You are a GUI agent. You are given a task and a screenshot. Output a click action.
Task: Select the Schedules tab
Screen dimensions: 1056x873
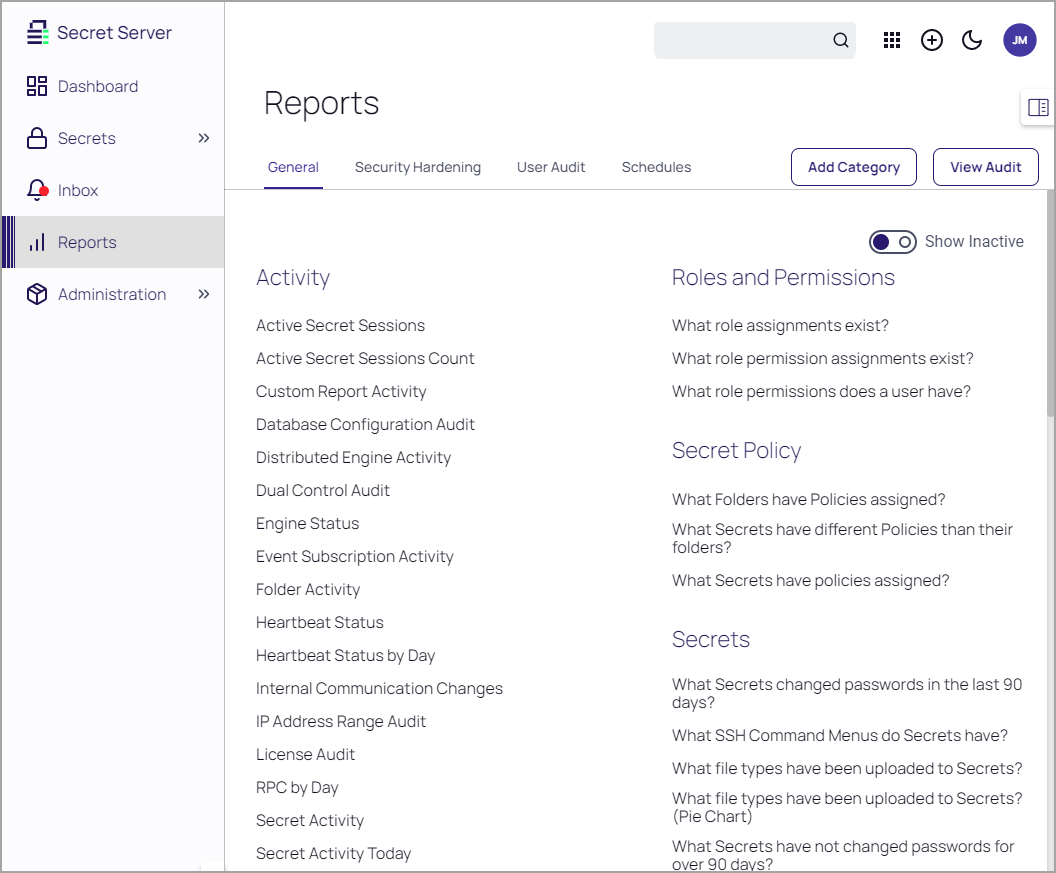click(656, 167)
